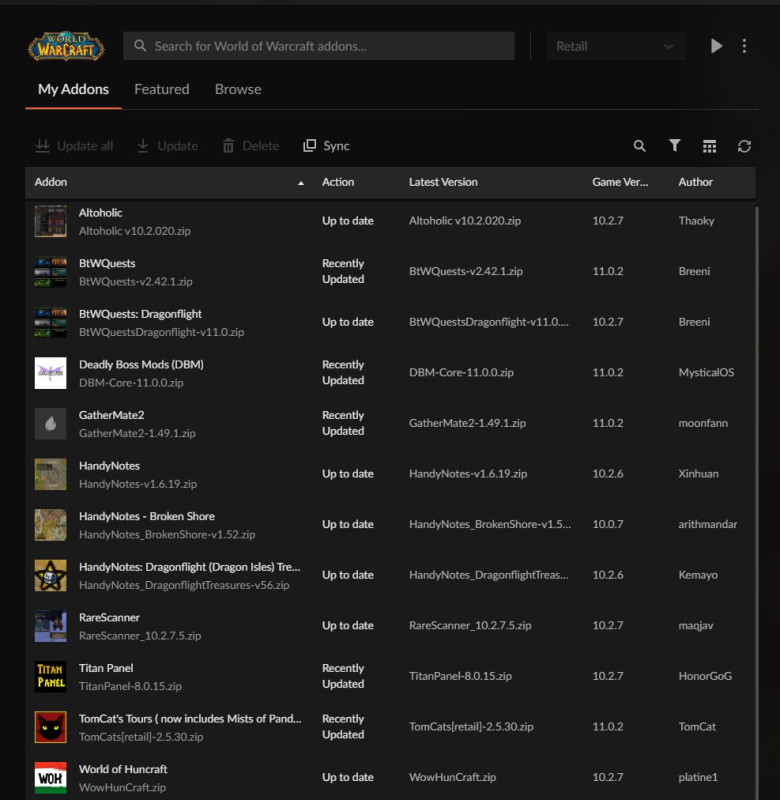Click HandyNotes game version 10.2.6
The image size is (780, 800).
[608, 473]
